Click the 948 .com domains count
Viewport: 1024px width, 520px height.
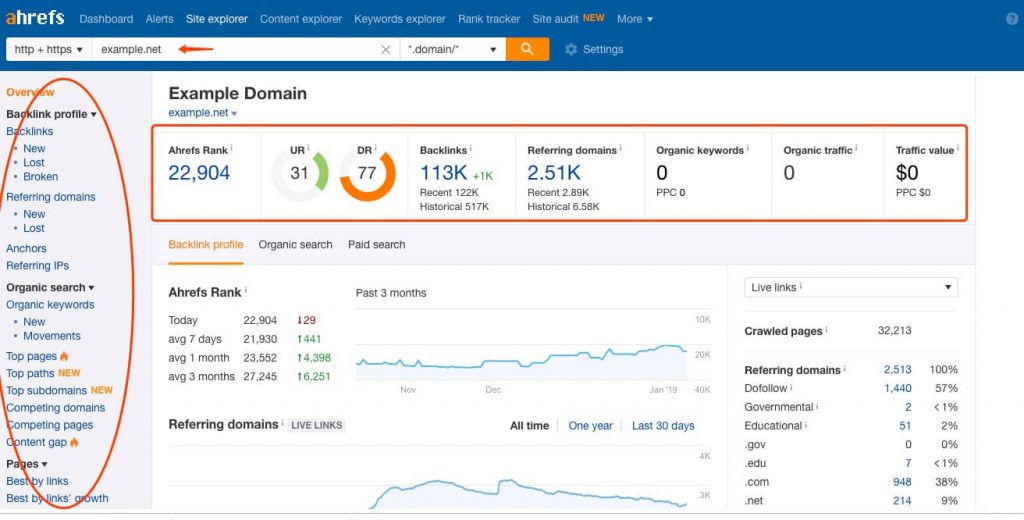pos(902,482)
